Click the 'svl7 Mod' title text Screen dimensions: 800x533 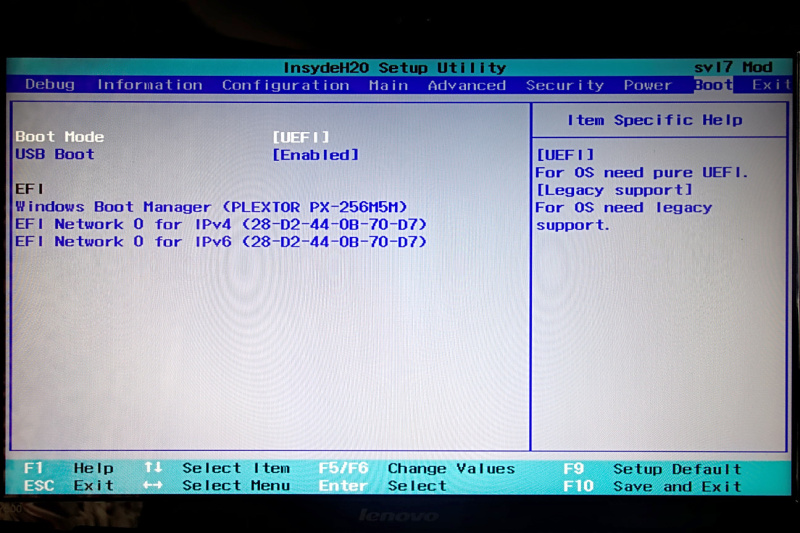(733, 67)
